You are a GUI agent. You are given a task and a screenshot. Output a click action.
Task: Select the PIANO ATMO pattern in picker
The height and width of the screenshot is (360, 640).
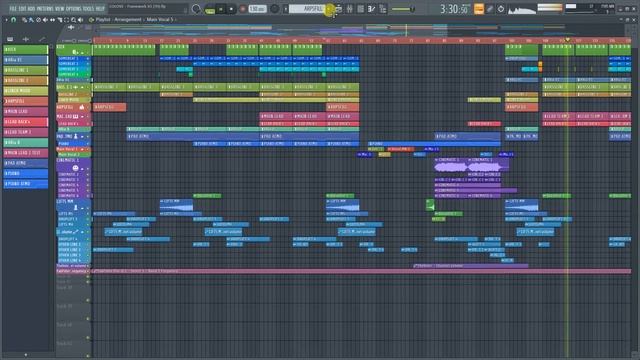pyautogui.click(x=25, y=184)
